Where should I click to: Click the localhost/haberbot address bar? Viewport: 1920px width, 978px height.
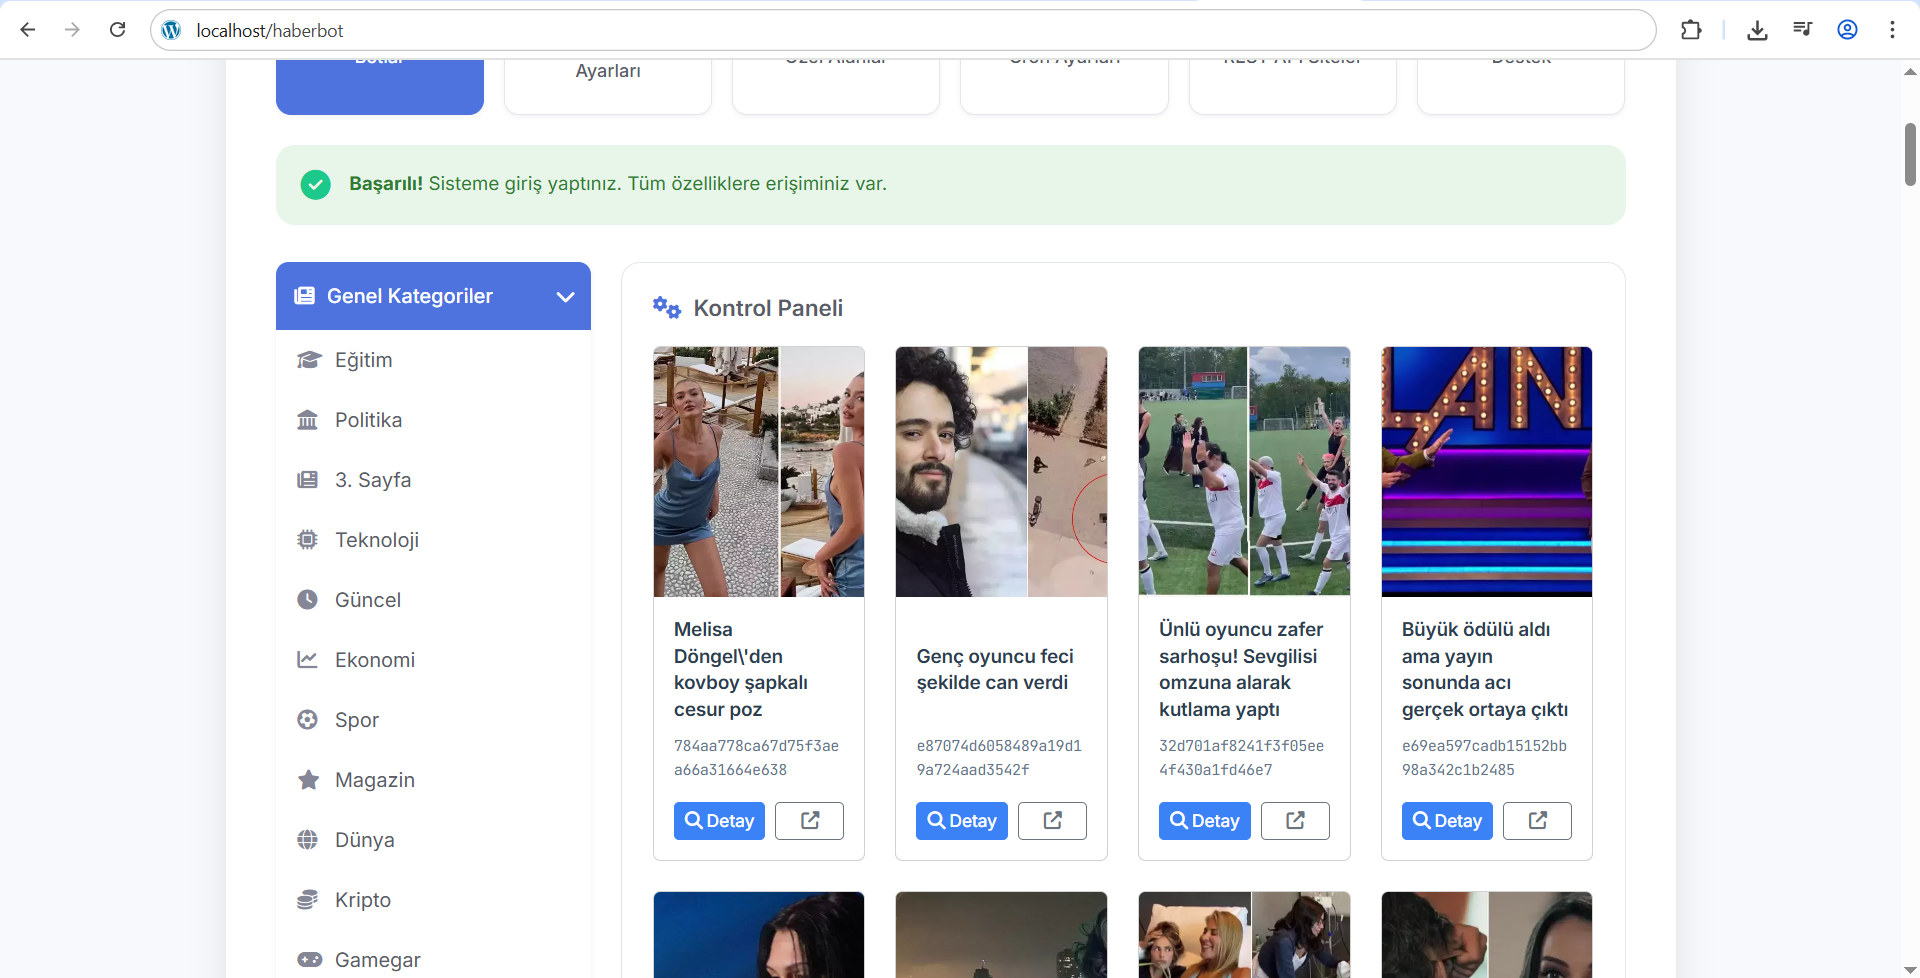point(902,30)
